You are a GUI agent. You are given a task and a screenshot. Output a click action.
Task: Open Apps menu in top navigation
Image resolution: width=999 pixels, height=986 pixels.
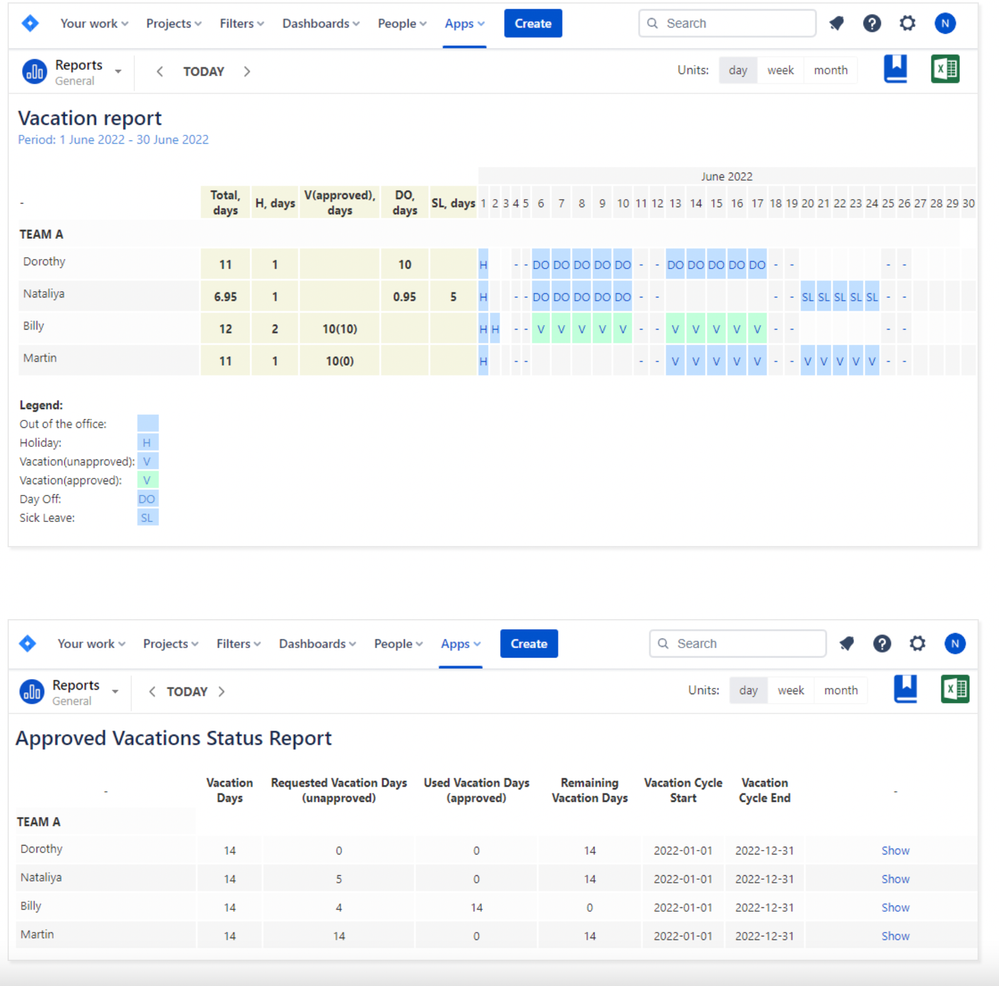pyautogui.click(x=464, y=24)
